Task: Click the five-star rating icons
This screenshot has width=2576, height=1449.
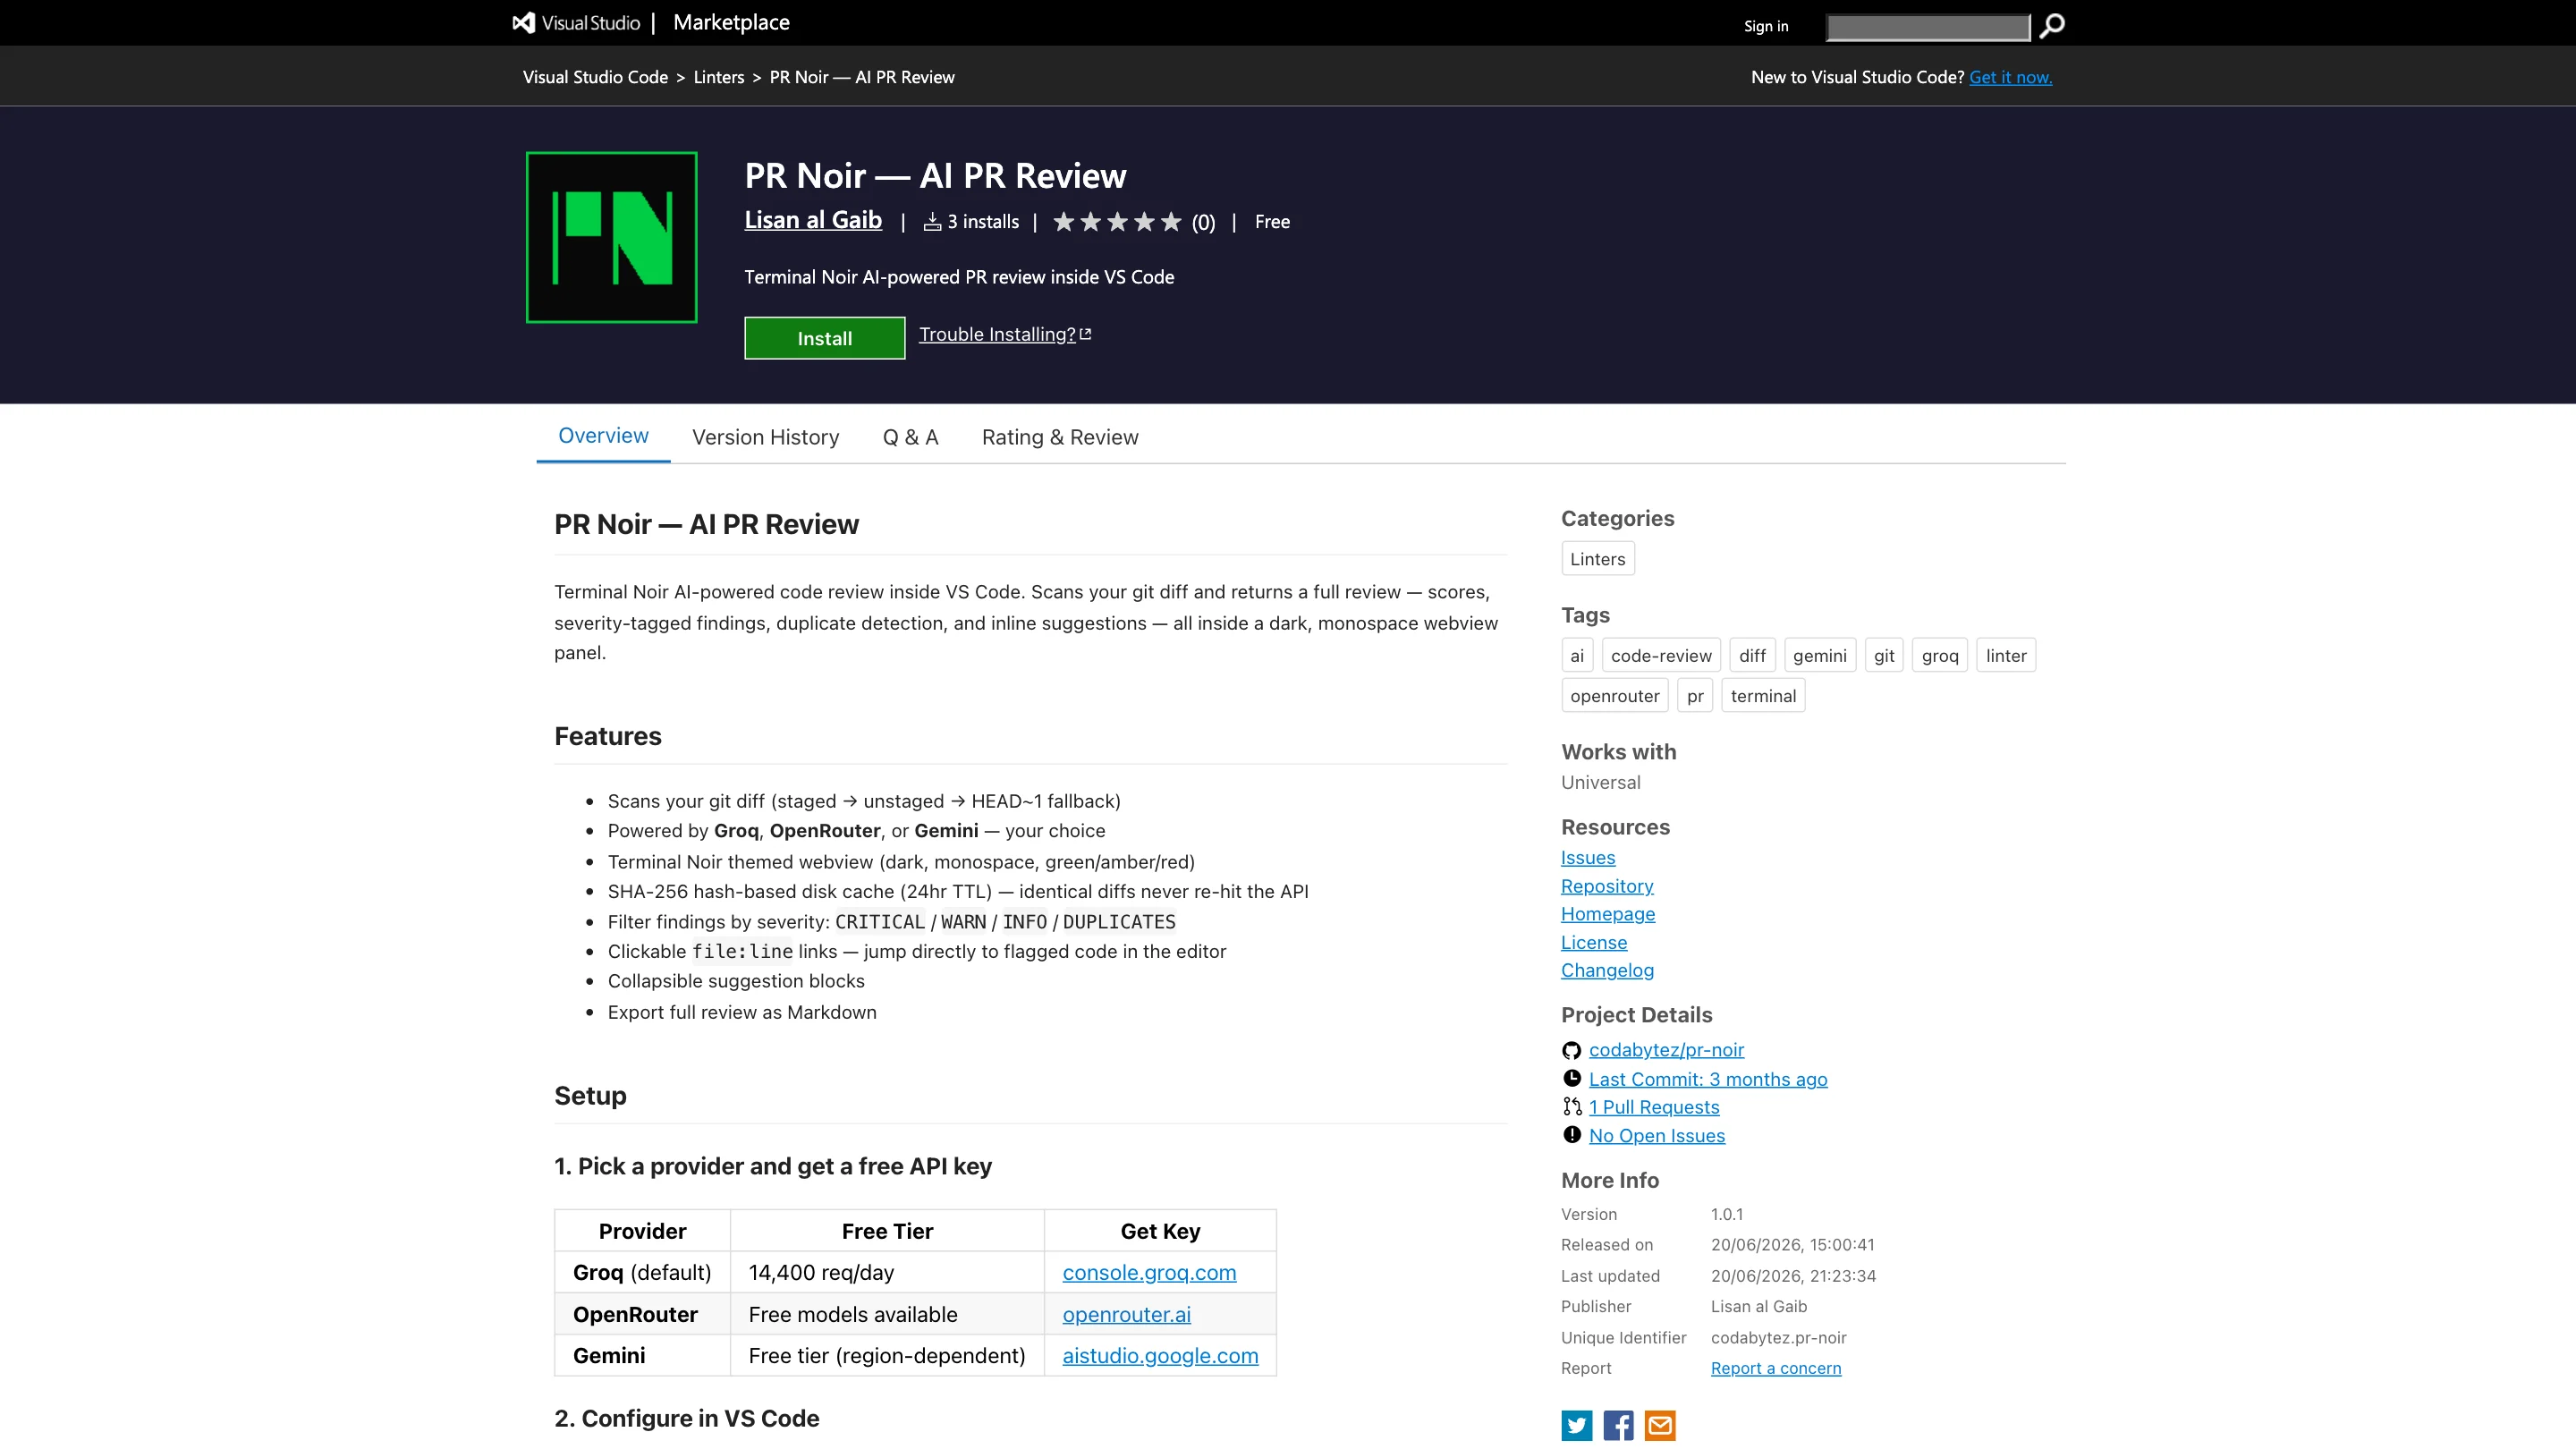Action: tap(1117, 222)
